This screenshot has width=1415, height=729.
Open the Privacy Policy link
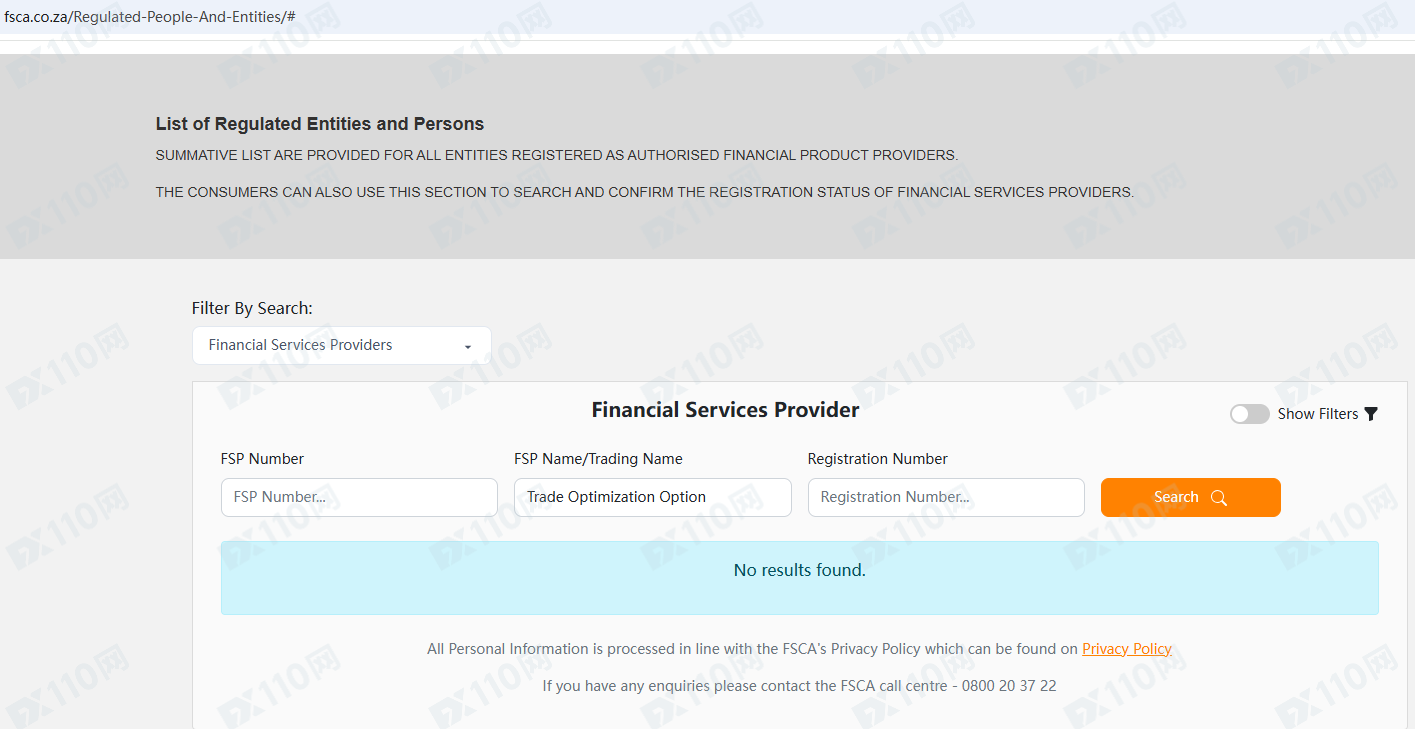point(1126,649)
